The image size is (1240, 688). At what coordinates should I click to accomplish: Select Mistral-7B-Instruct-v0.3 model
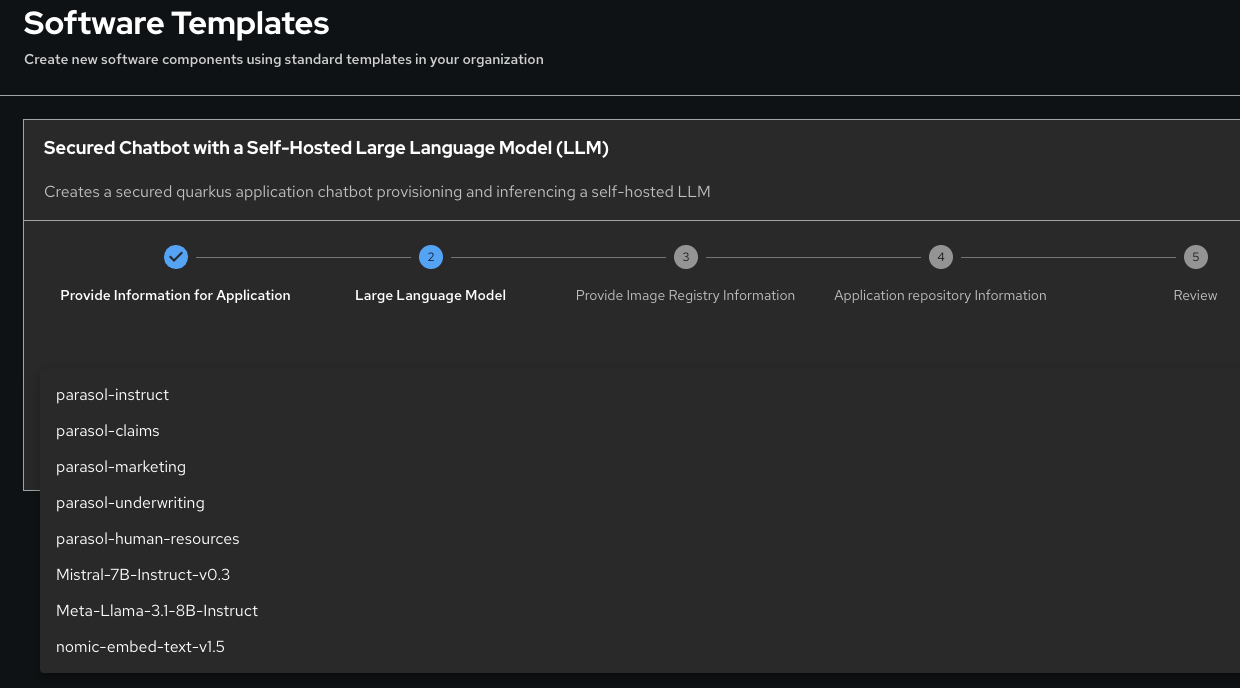pyautogui.click(x=143, y=575)
